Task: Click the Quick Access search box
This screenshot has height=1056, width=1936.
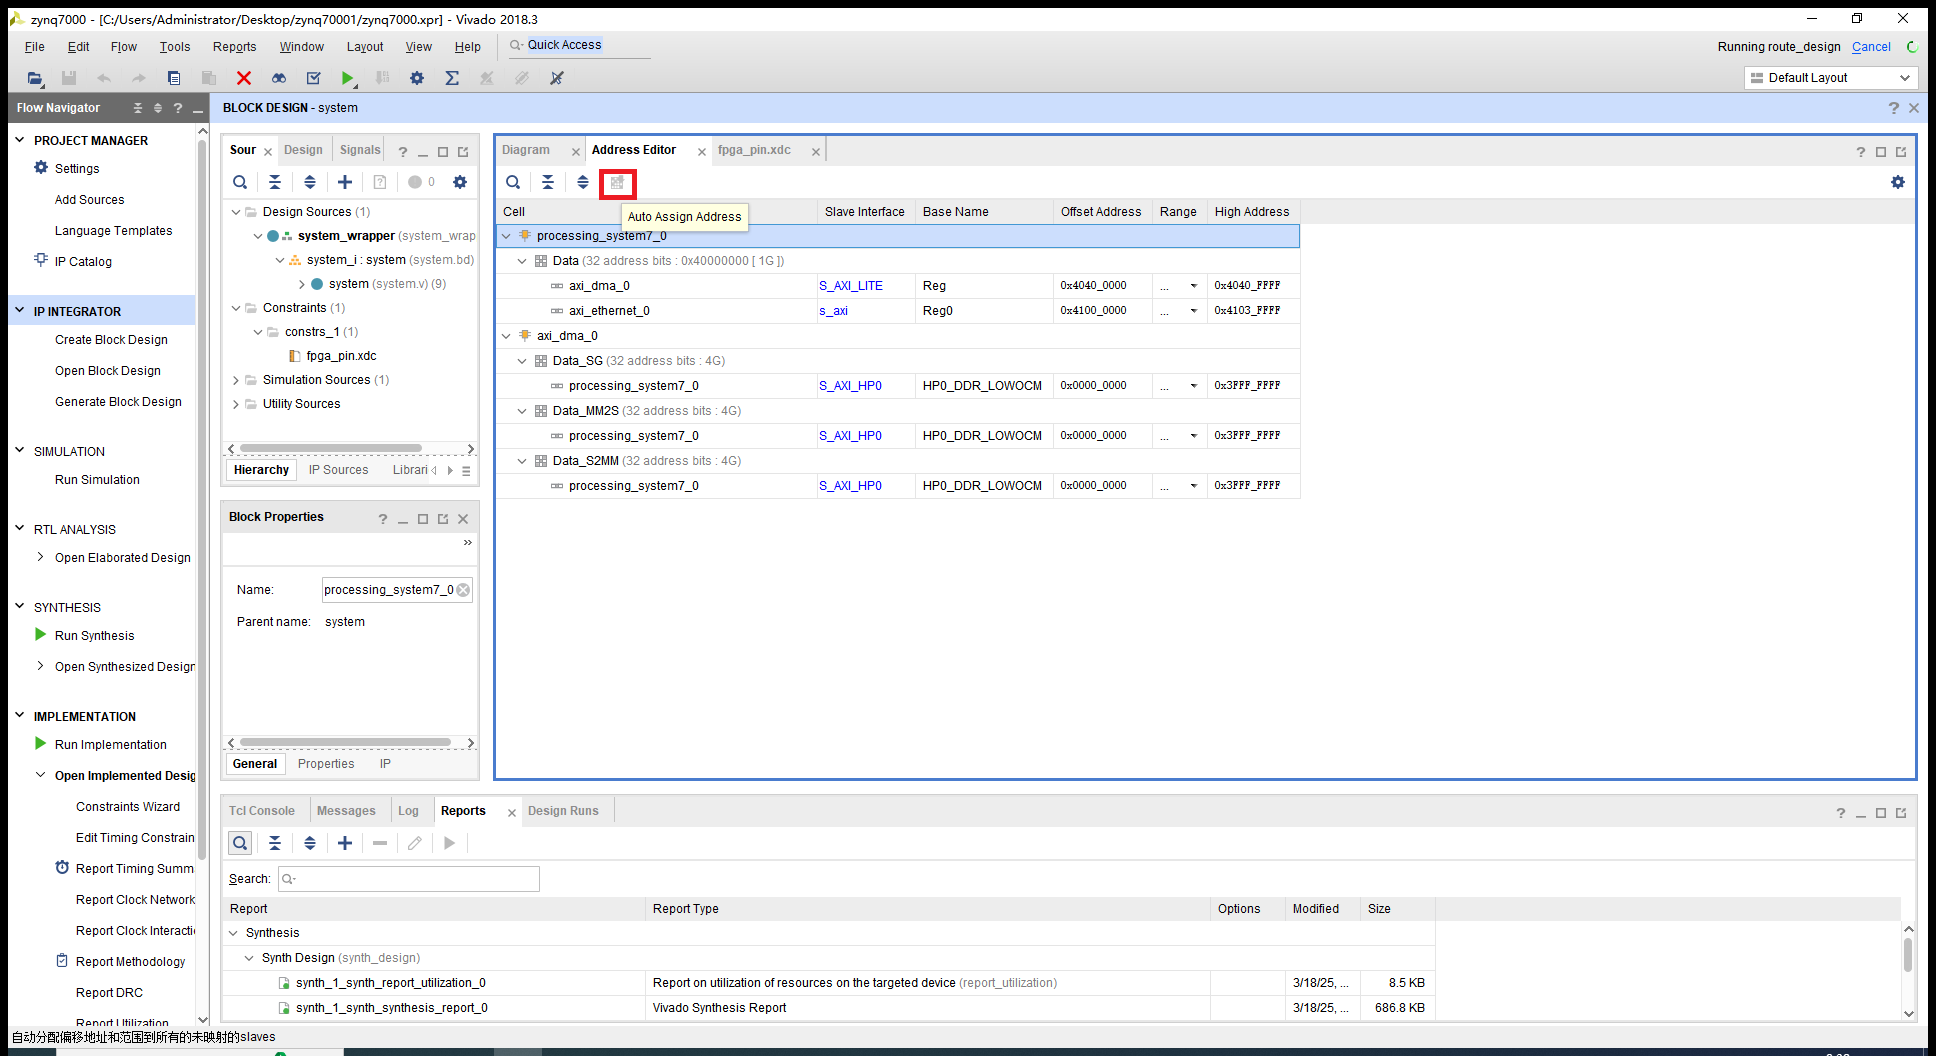Action: point(580,45)
